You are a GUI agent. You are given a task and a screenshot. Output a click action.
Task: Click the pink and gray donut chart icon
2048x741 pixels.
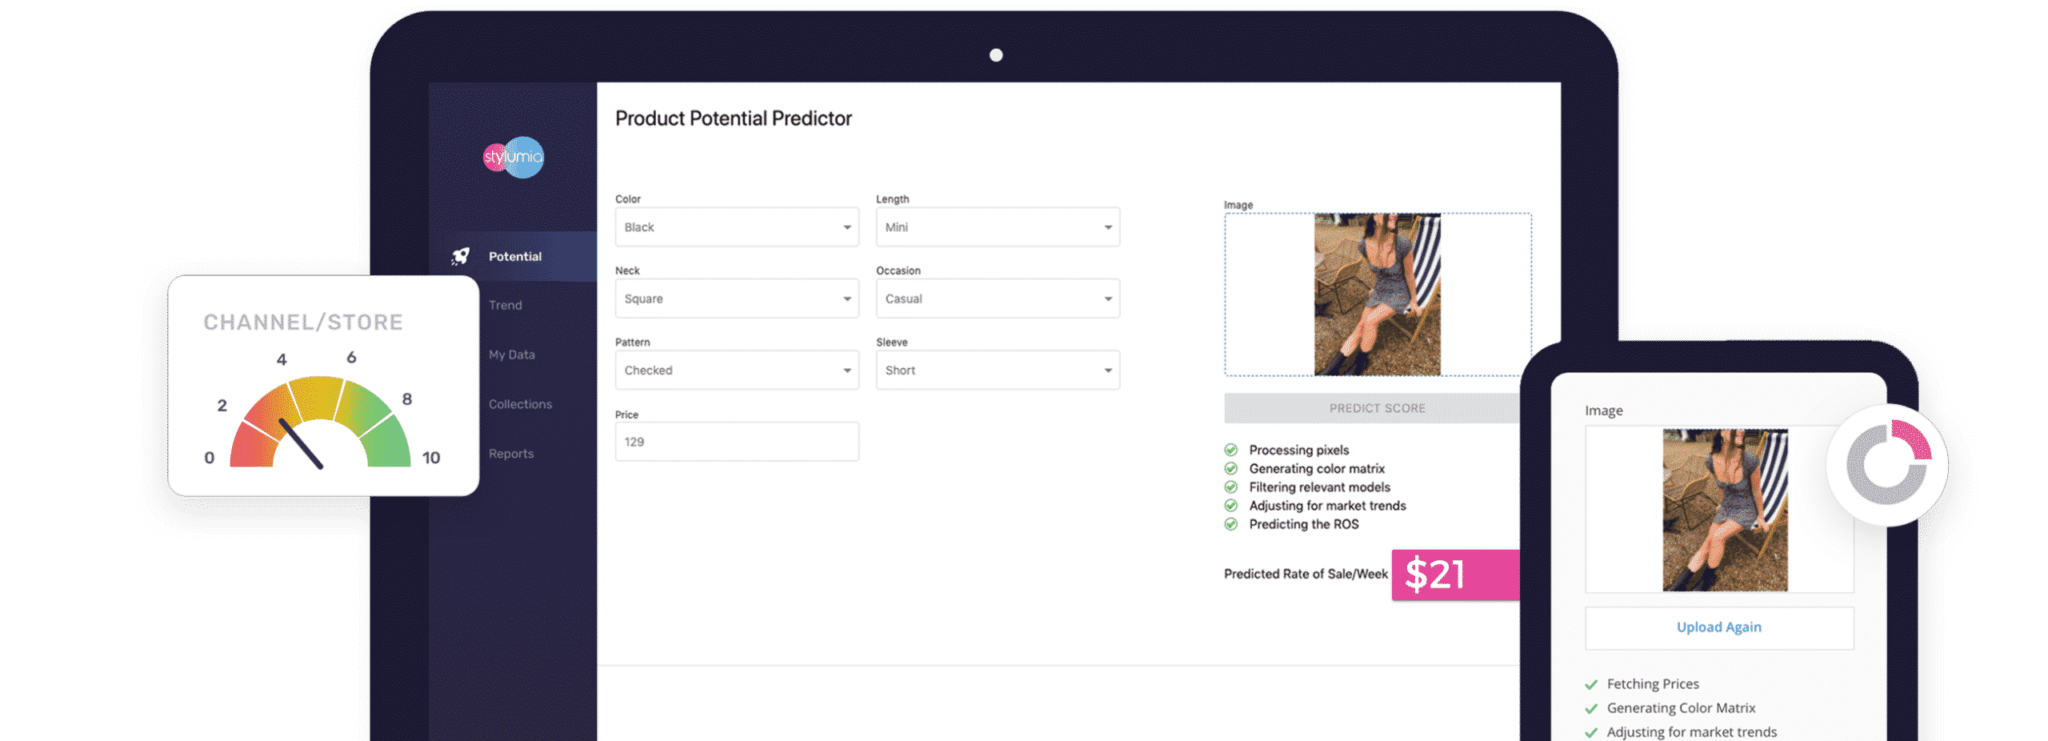click(1887, 464)
